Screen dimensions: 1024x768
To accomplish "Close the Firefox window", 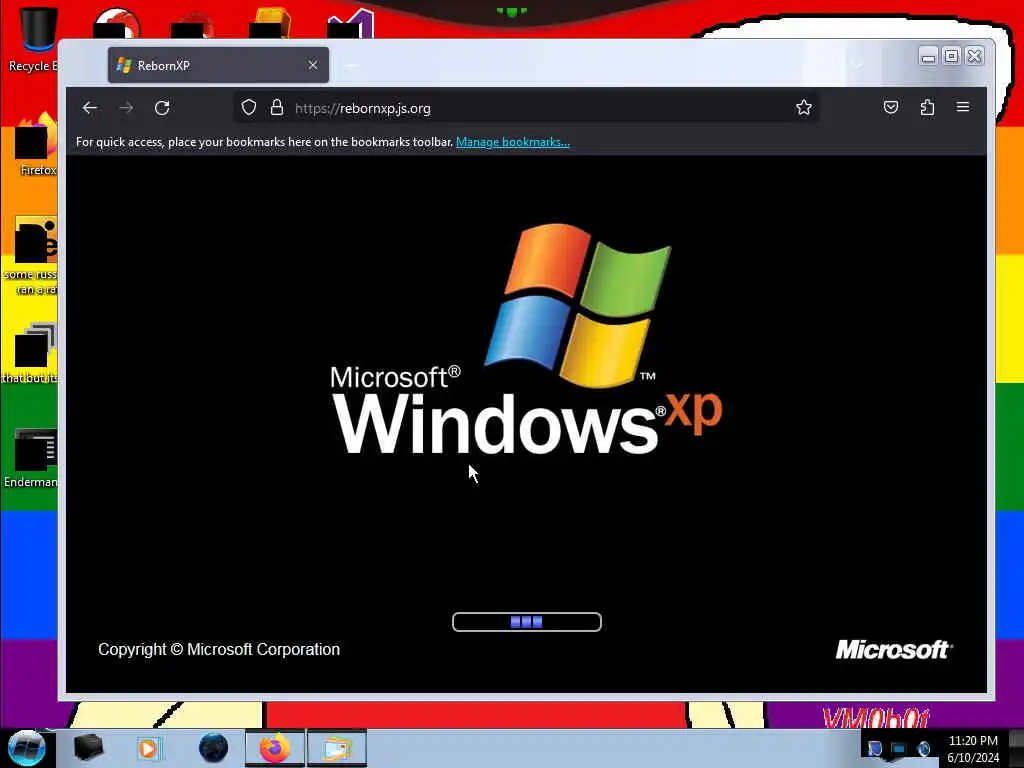I will [x=974, y=57].
